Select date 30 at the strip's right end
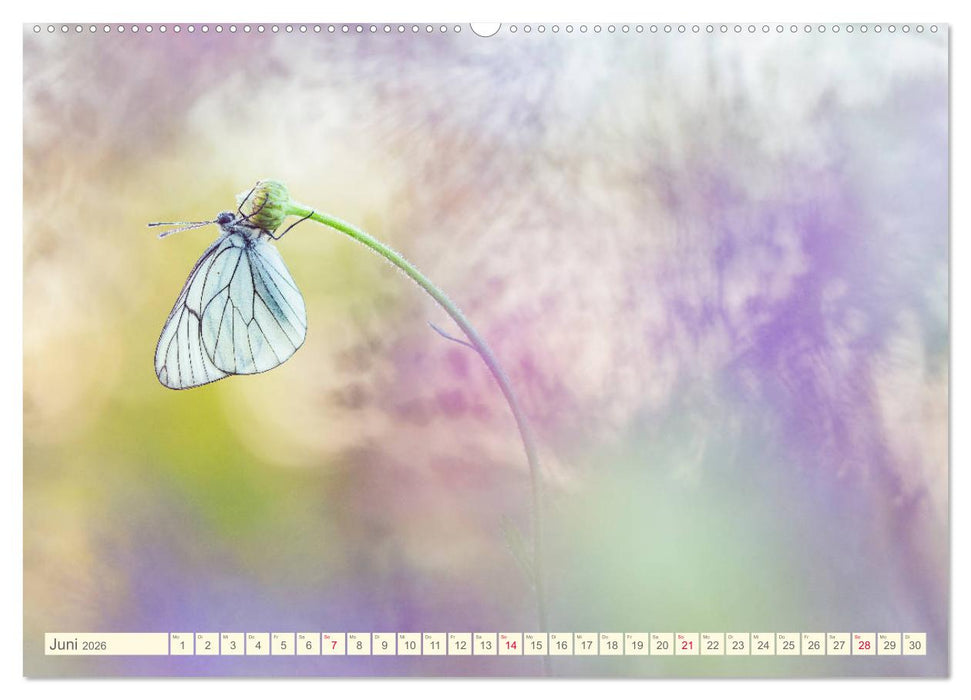Screen dimensions: 971x700 (x=912, y=644)
